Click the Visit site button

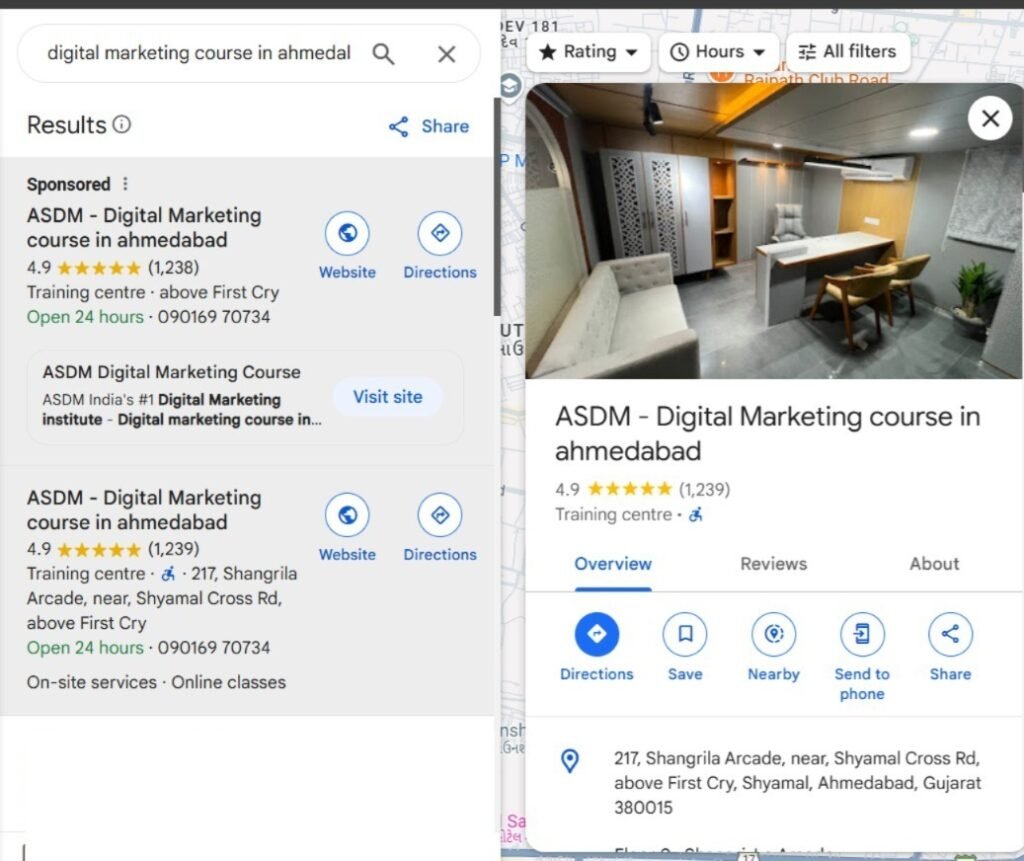[x=388, y=397]
